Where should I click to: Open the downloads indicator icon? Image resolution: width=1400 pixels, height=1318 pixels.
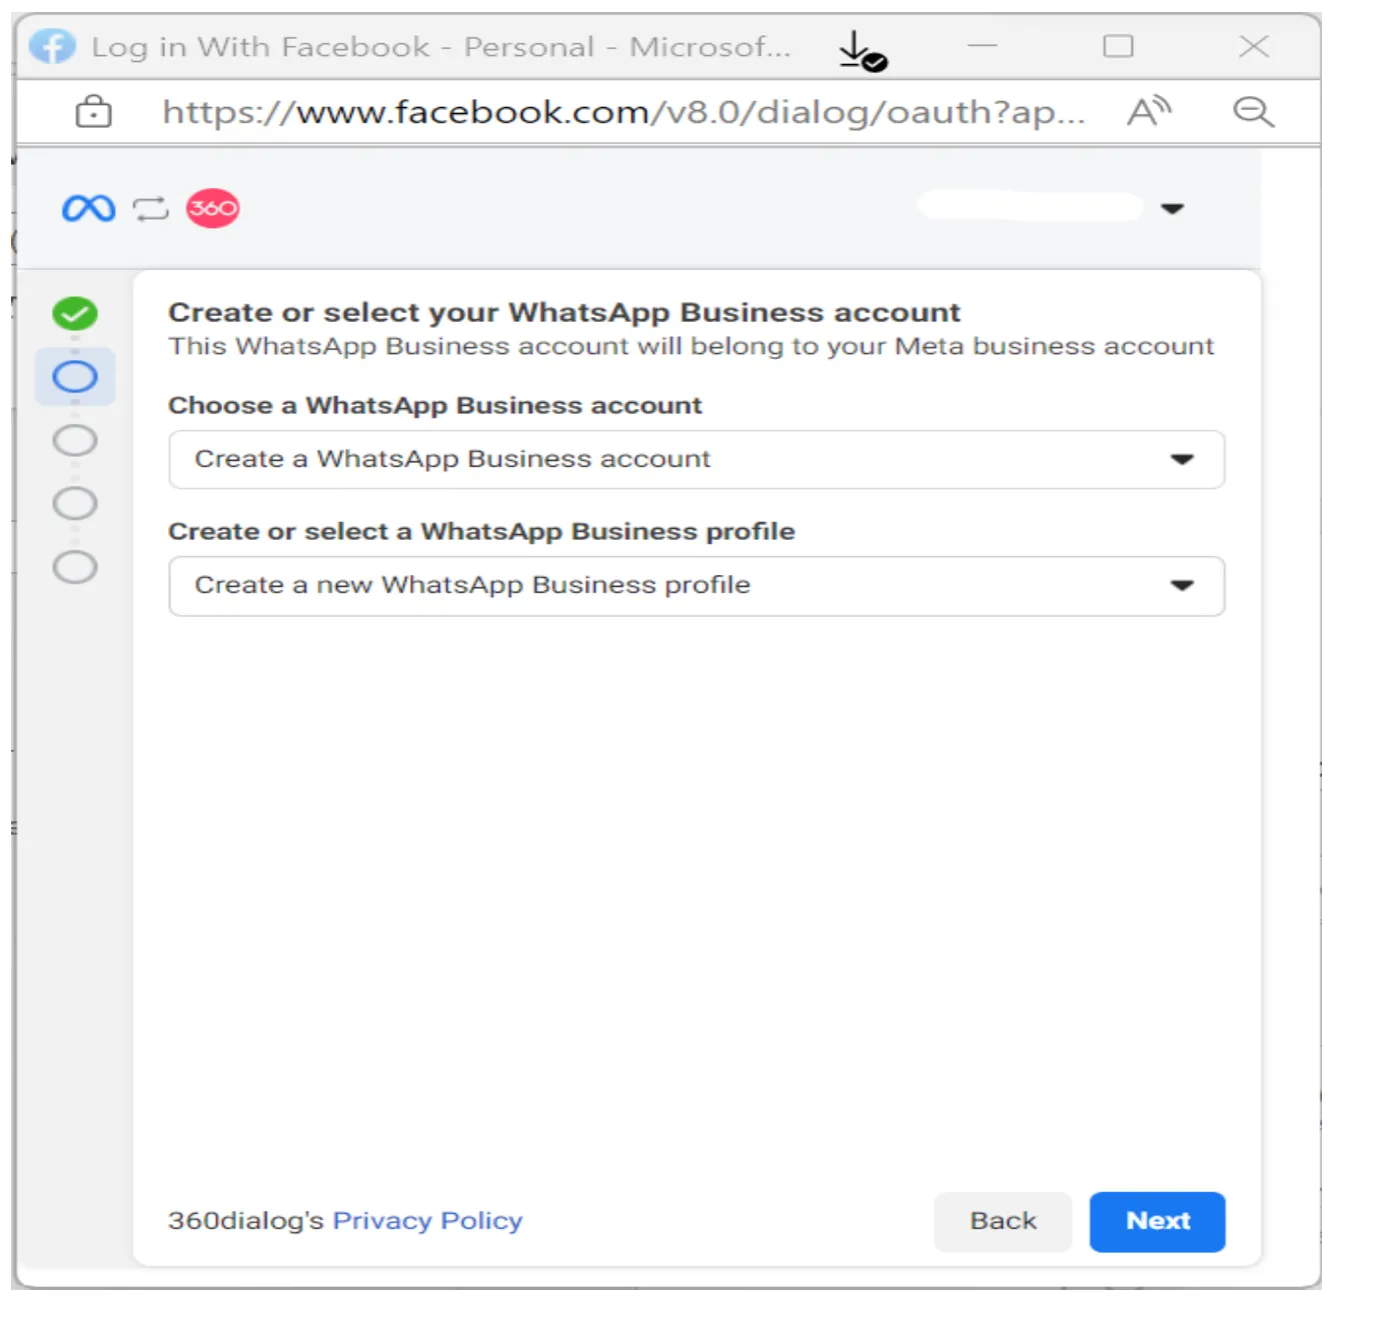click(x=862, y=50)
